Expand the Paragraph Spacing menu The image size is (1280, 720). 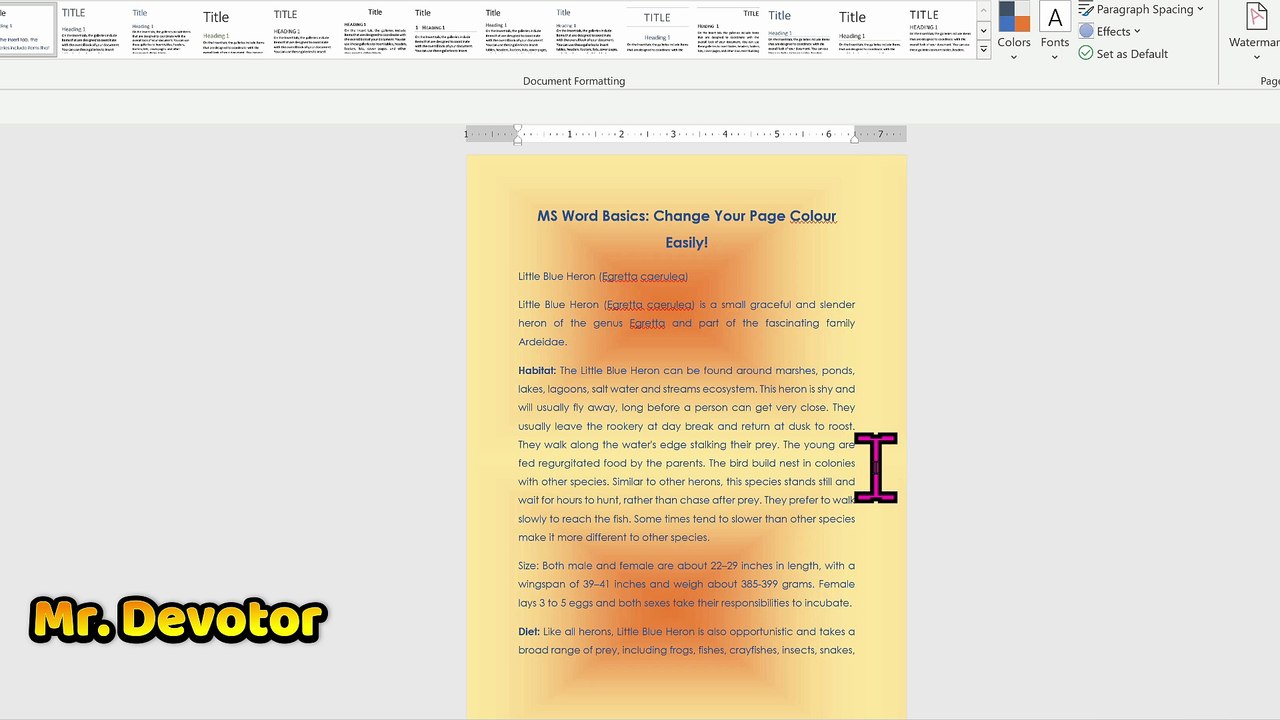point(1141,9)
